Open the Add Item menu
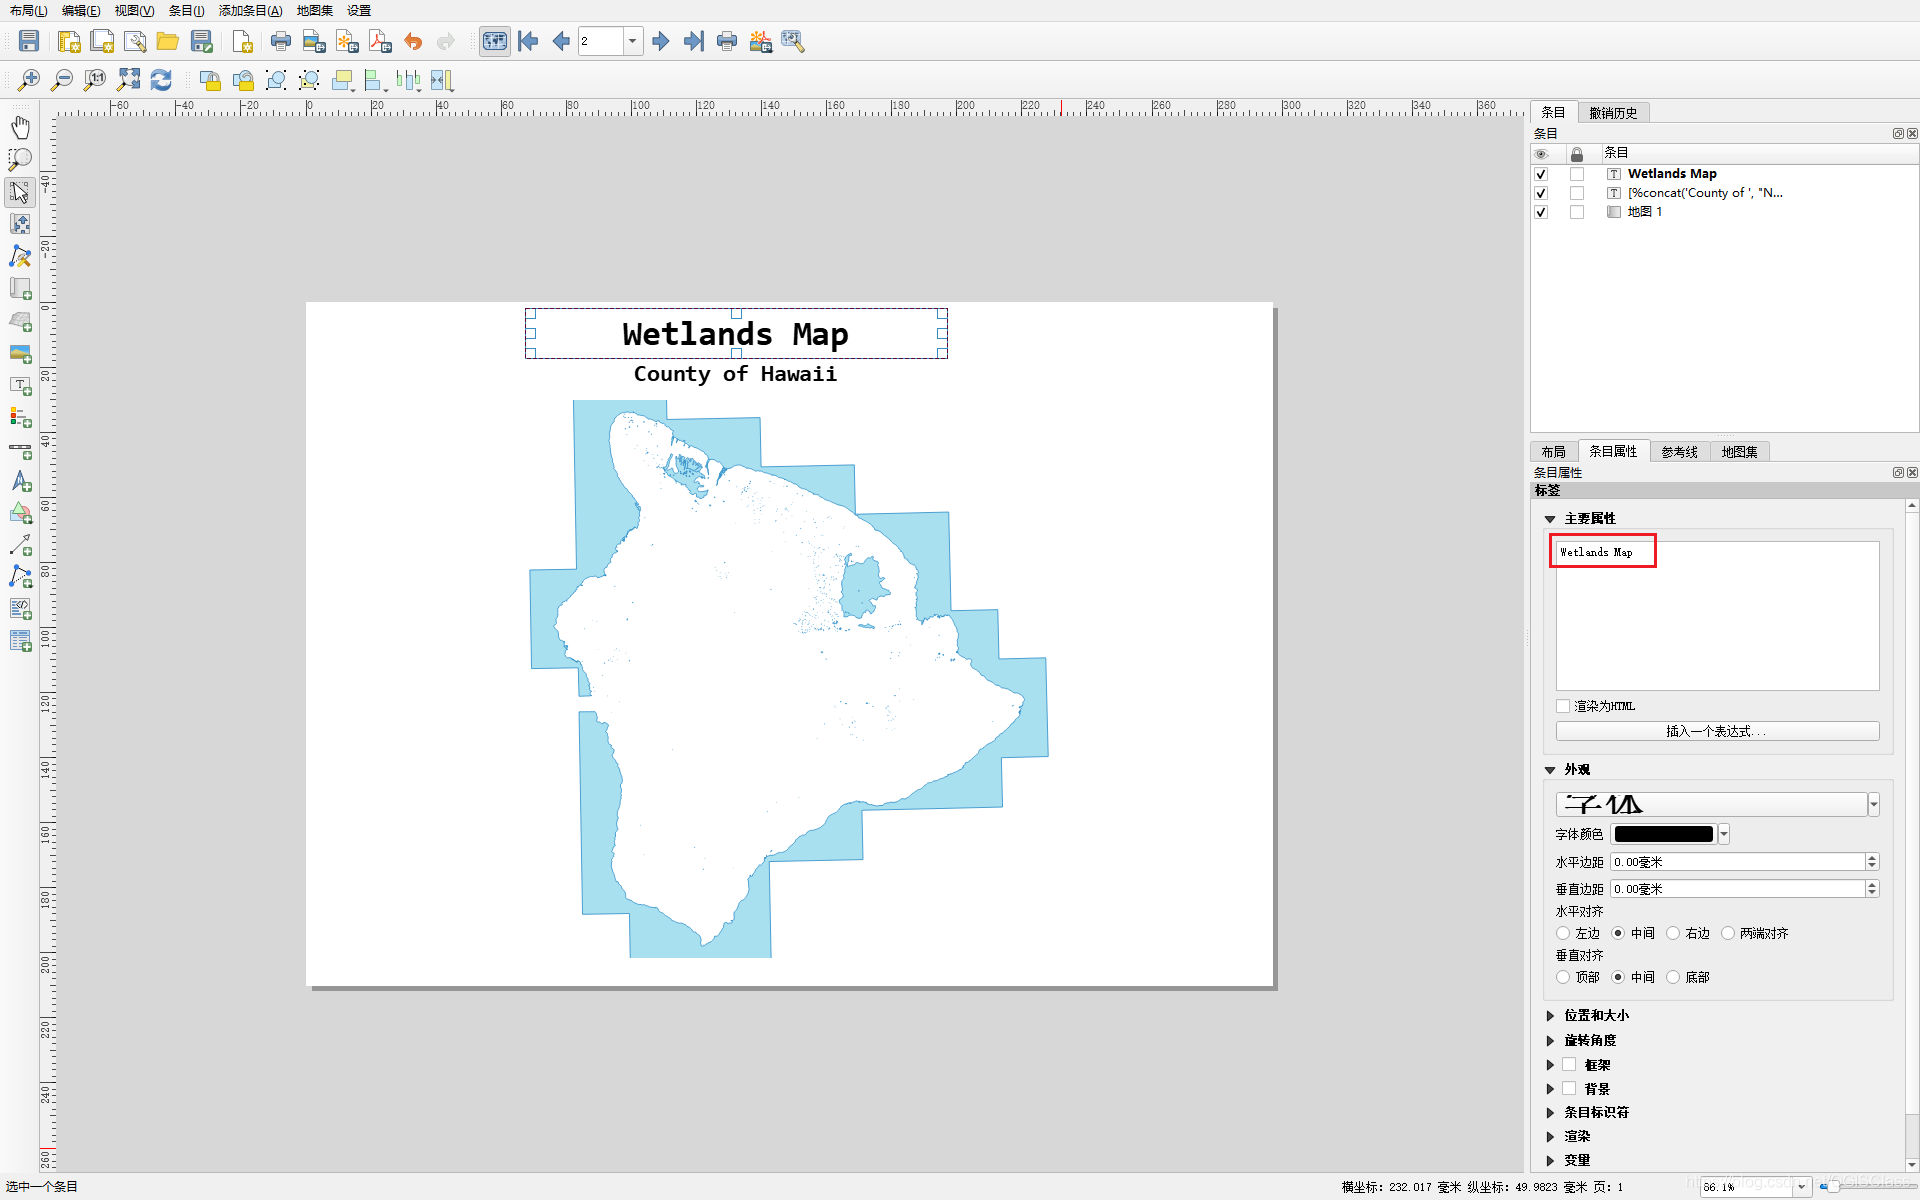Screen dimensions: 1920x1200 (x=250, y=10)
